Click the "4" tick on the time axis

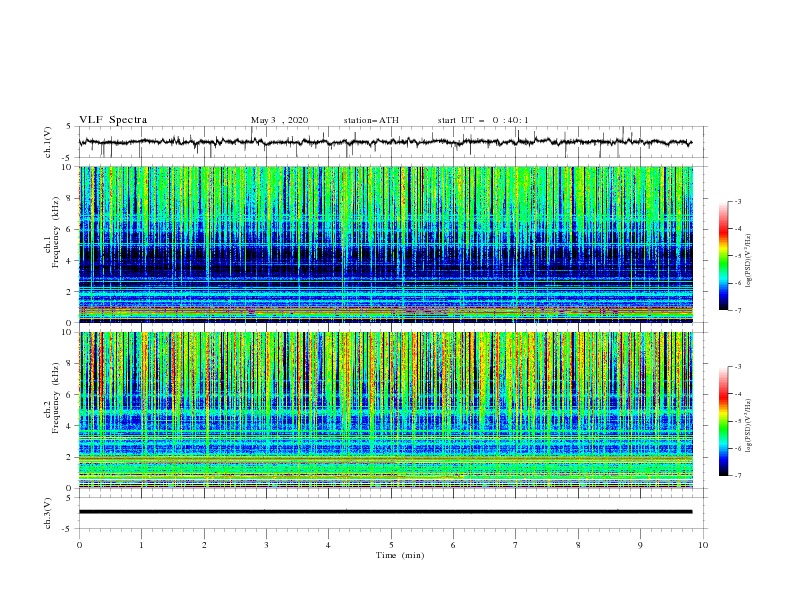(328, 545)
